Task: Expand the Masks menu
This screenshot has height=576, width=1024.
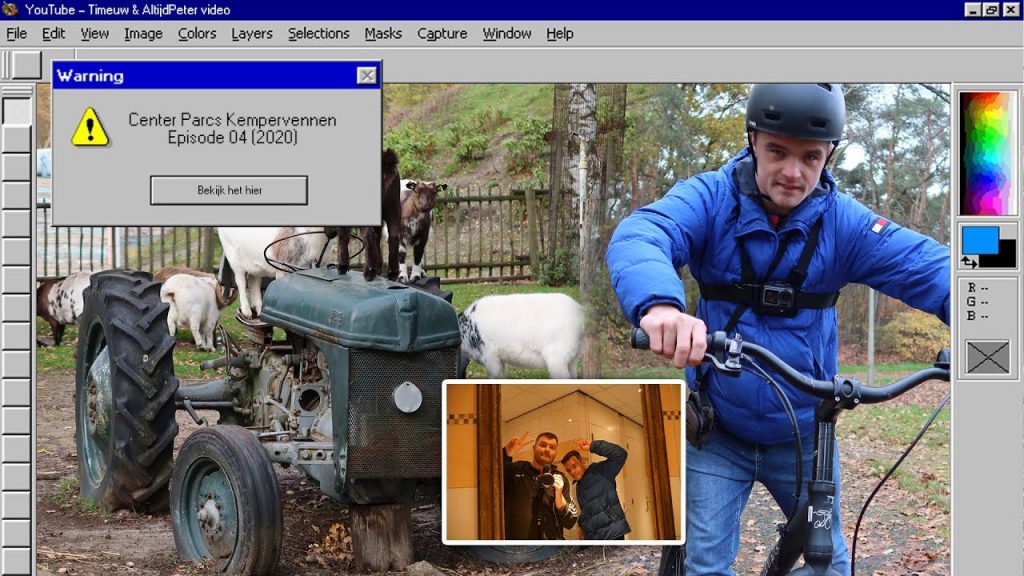Action: click(x=383, y=34)
